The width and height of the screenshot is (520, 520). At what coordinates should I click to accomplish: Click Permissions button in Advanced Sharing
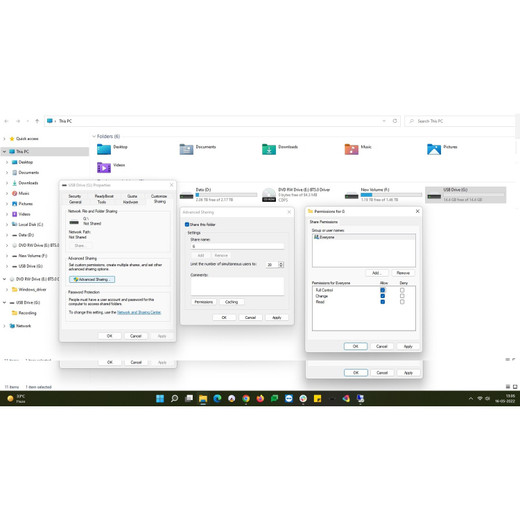click(204, 302)
